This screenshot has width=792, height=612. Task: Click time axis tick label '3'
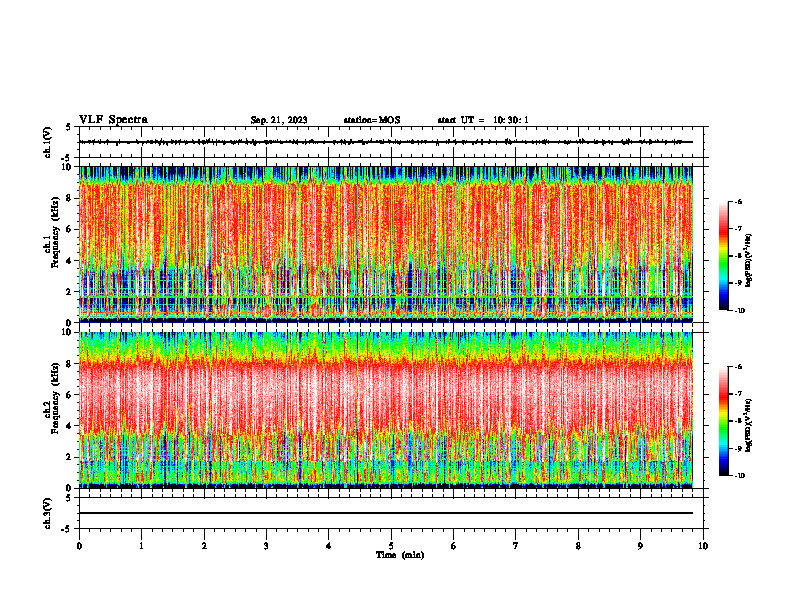pos(266,546)
